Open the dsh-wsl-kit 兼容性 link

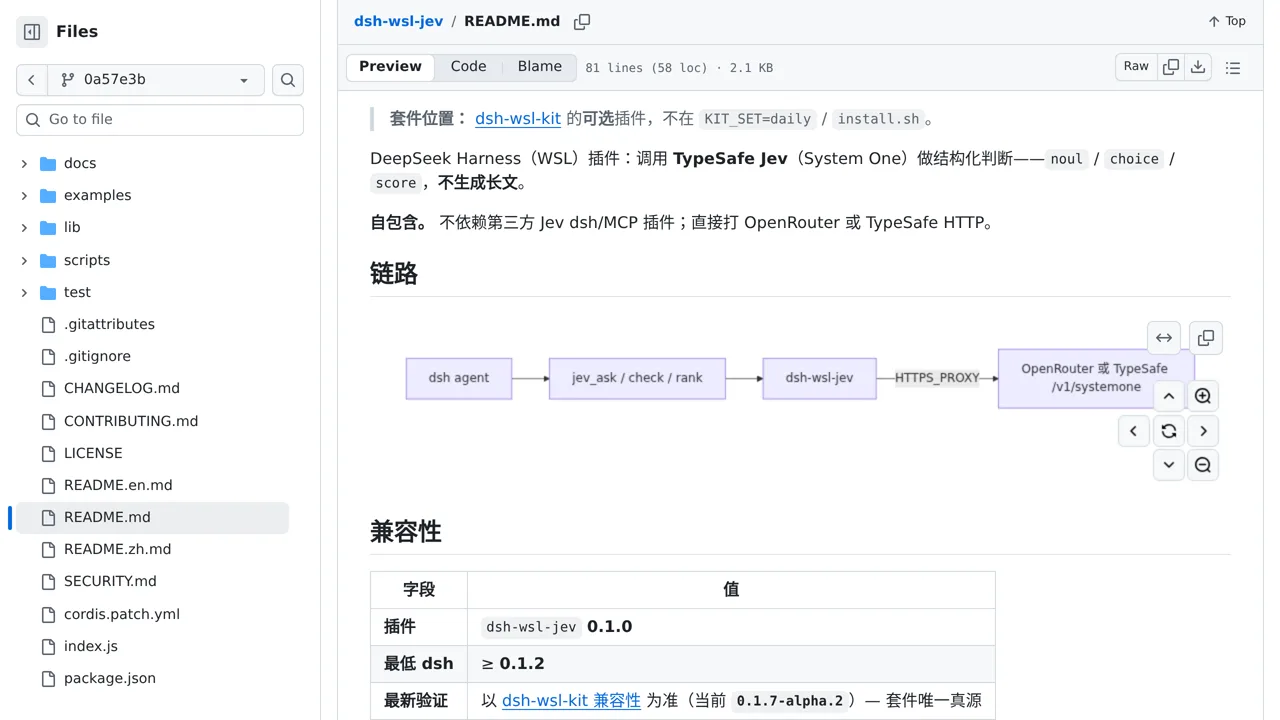(x=571, y=701)
